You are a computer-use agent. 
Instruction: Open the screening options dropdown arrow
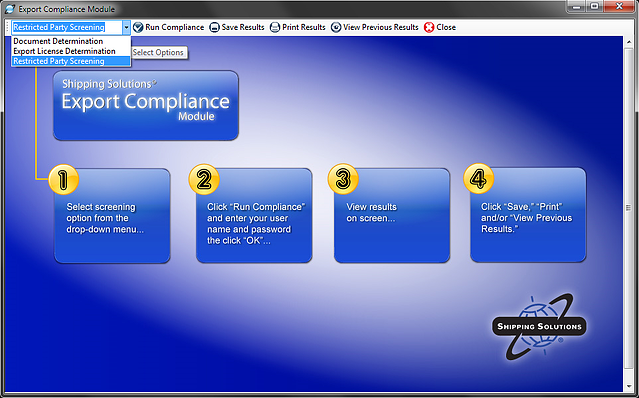point(126,28)
